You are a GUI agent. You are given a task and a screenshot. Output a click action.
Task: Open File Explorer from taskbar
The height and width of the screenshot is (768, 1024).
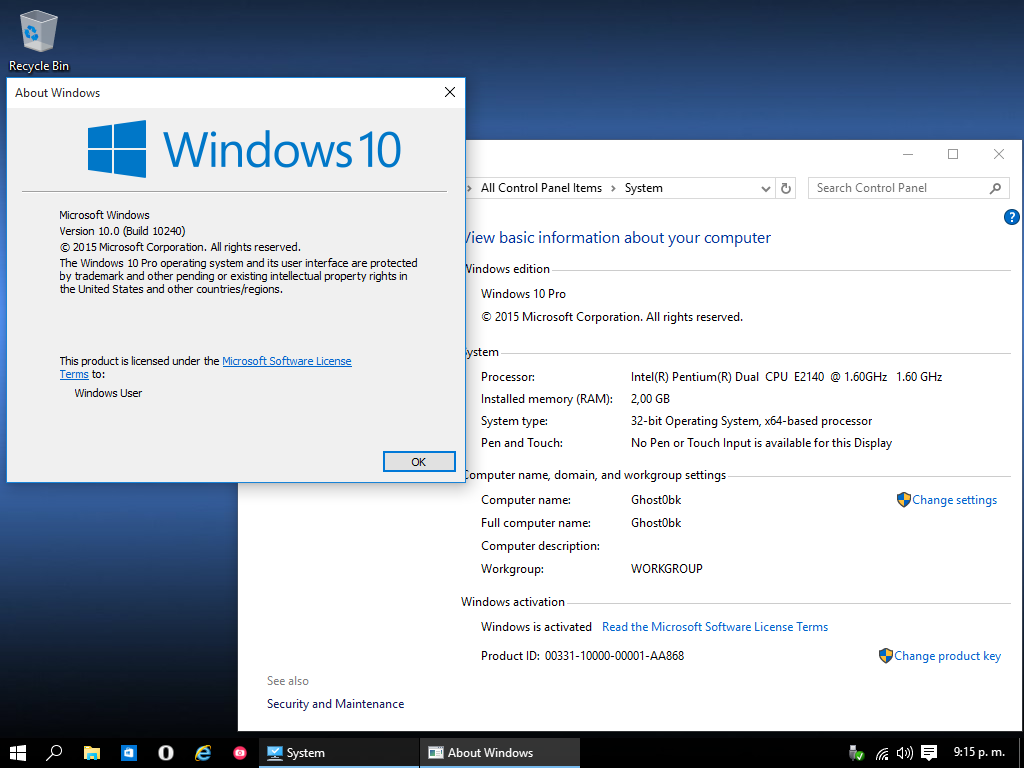pos(91,753)
